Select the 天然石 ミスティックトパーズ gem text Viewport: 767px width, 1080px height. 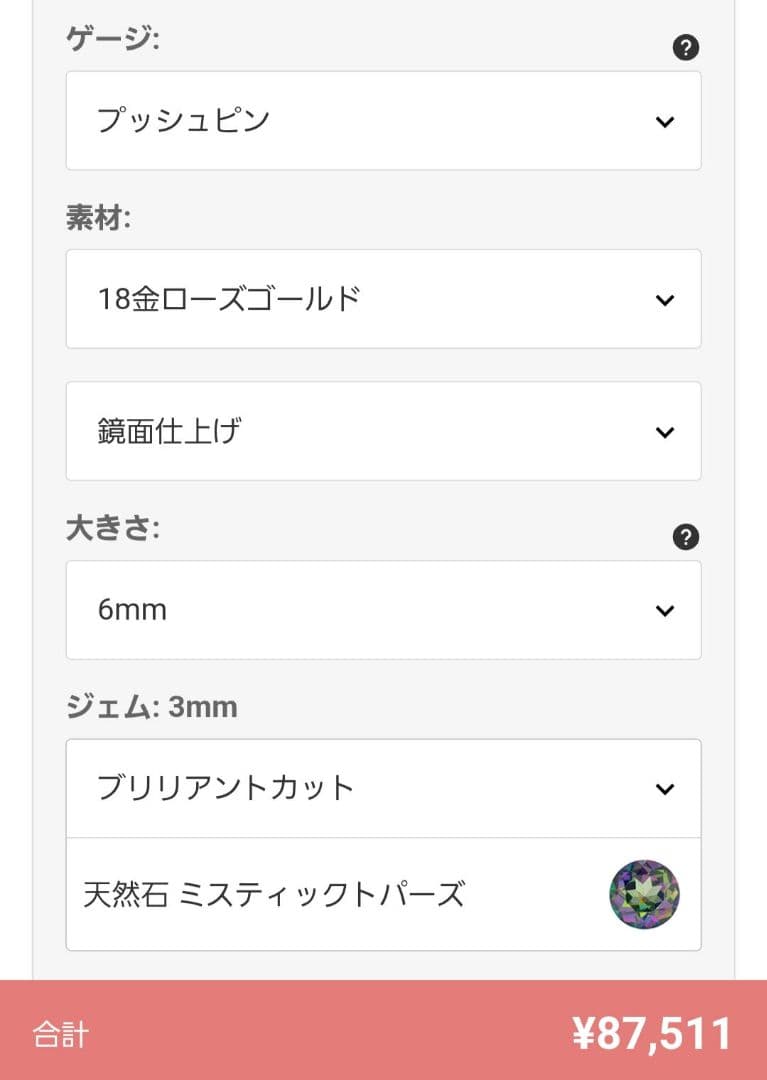[274, 894]
